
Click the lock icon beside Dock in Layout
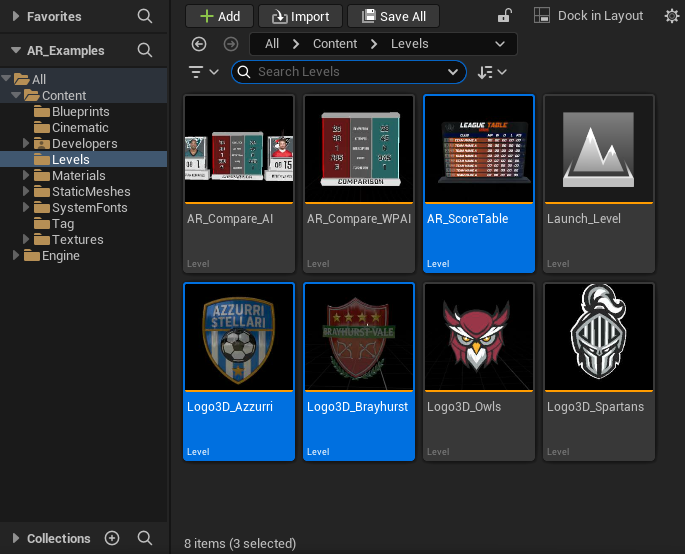coord(506,16)
